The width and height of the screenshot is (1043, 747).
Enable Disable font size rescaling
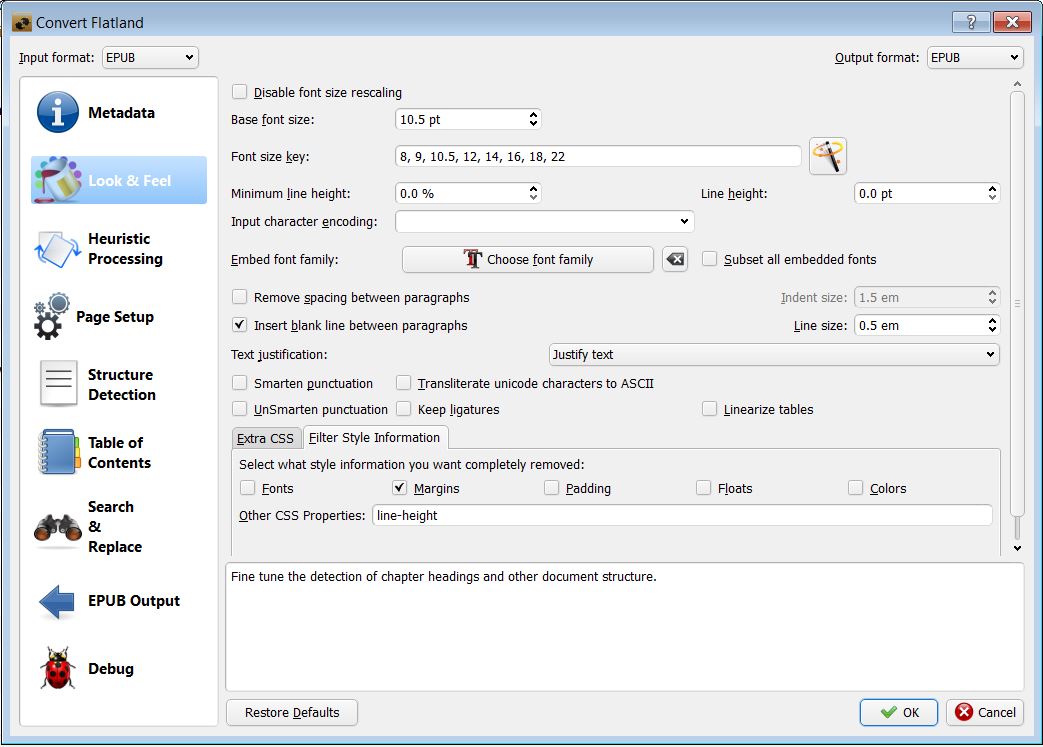(x=239, y=92)
